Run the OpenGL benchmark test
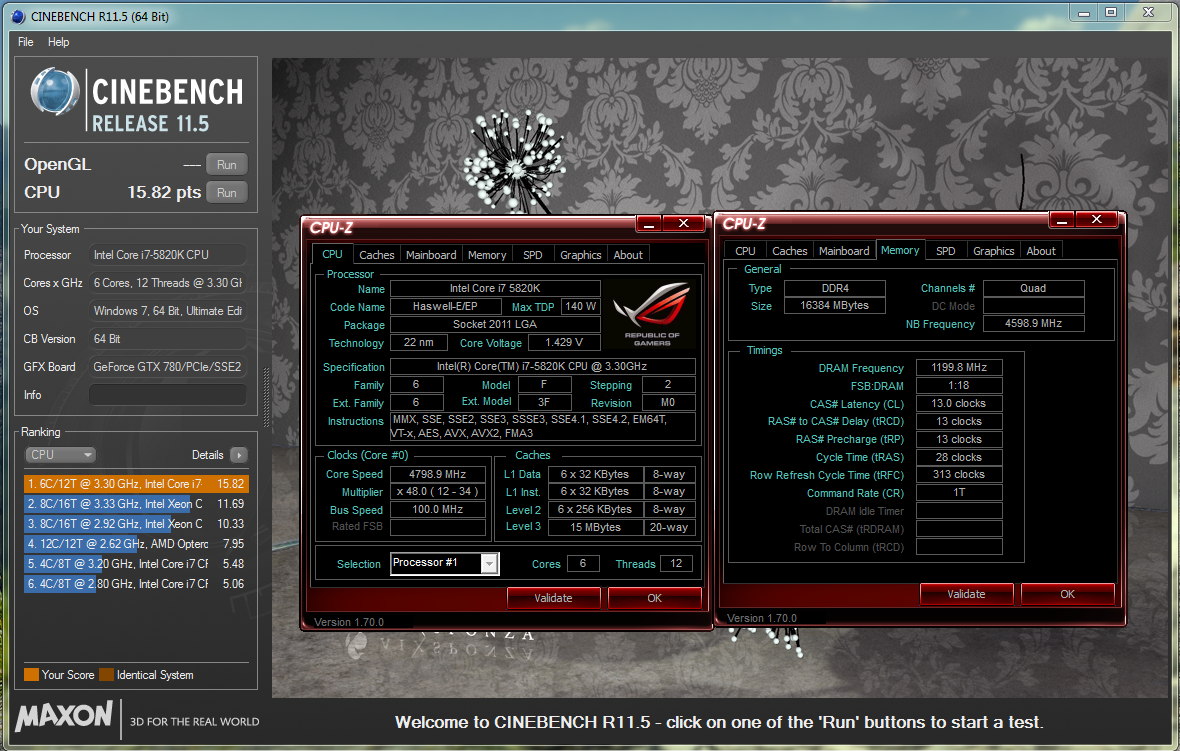 (x=227, y=164)
